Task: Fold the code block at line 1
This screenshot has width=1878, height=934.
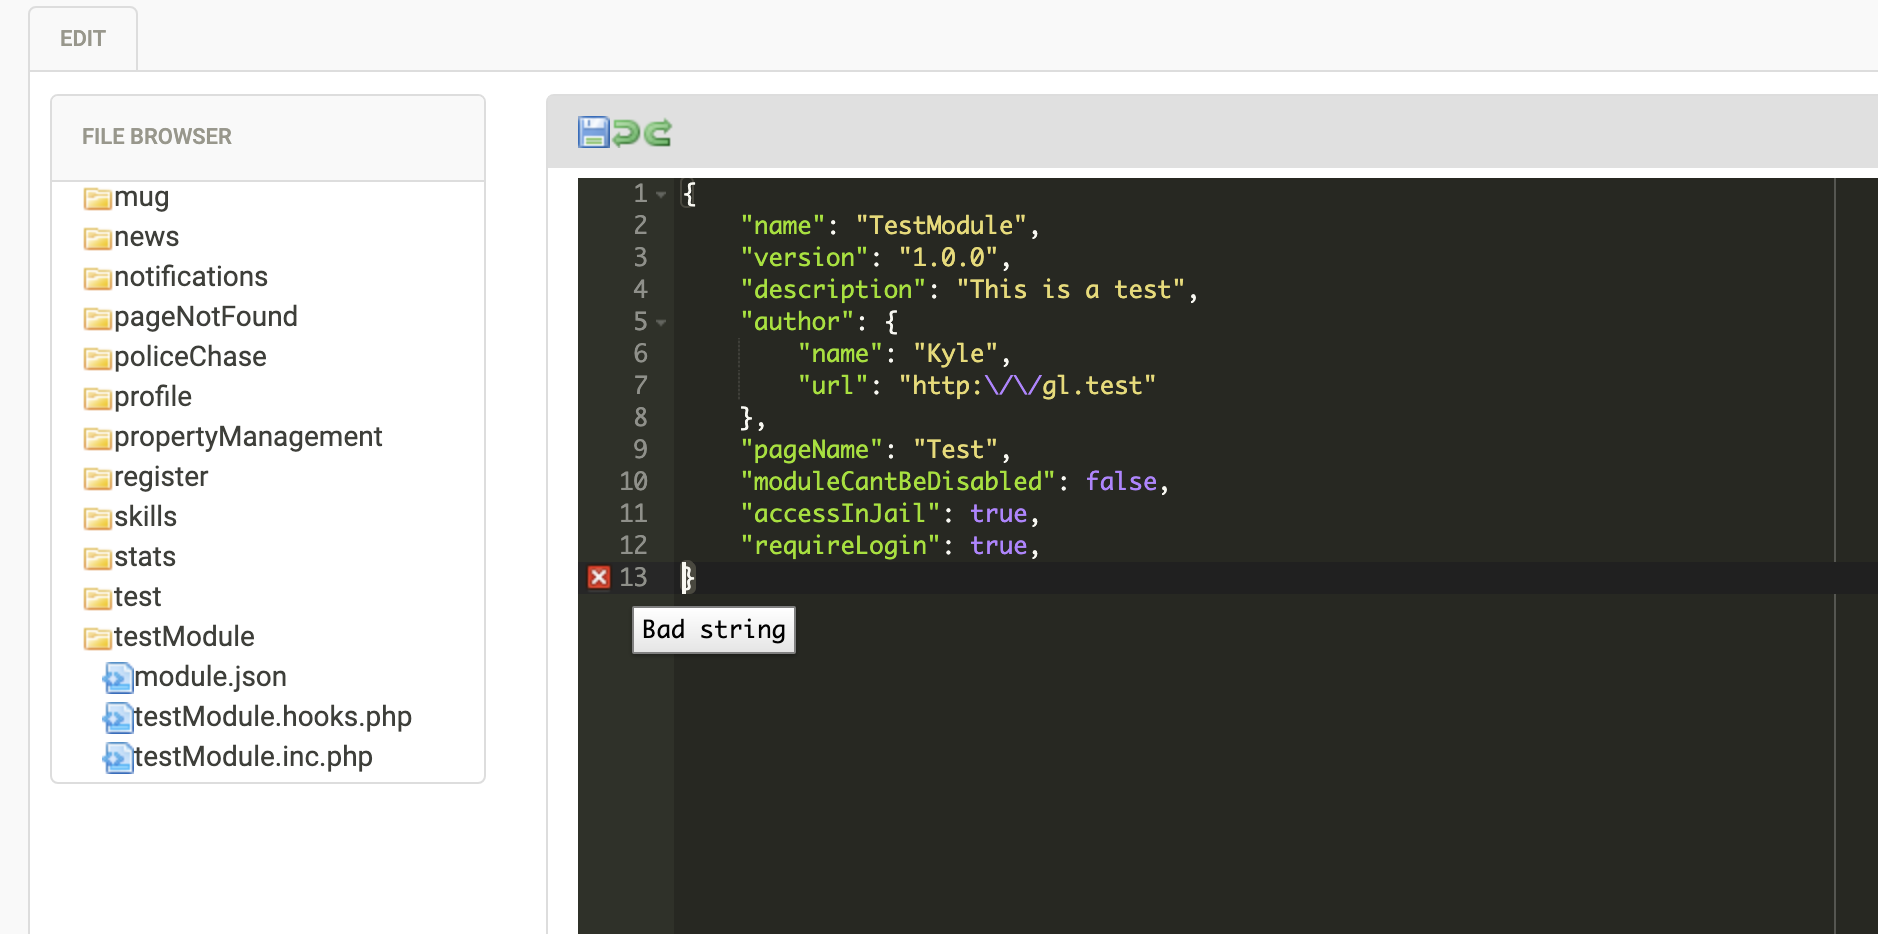Action: pyautogui.click(x=661, y=195)
